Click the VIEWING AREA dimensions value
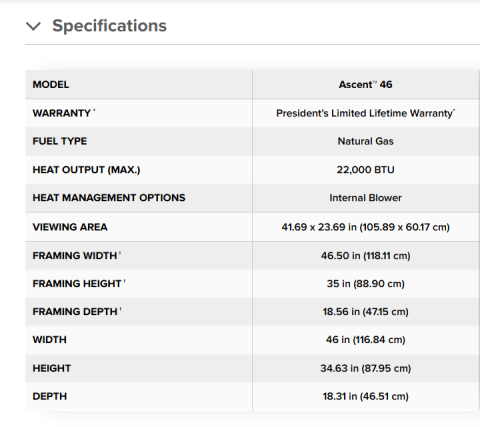 [366, 227]
